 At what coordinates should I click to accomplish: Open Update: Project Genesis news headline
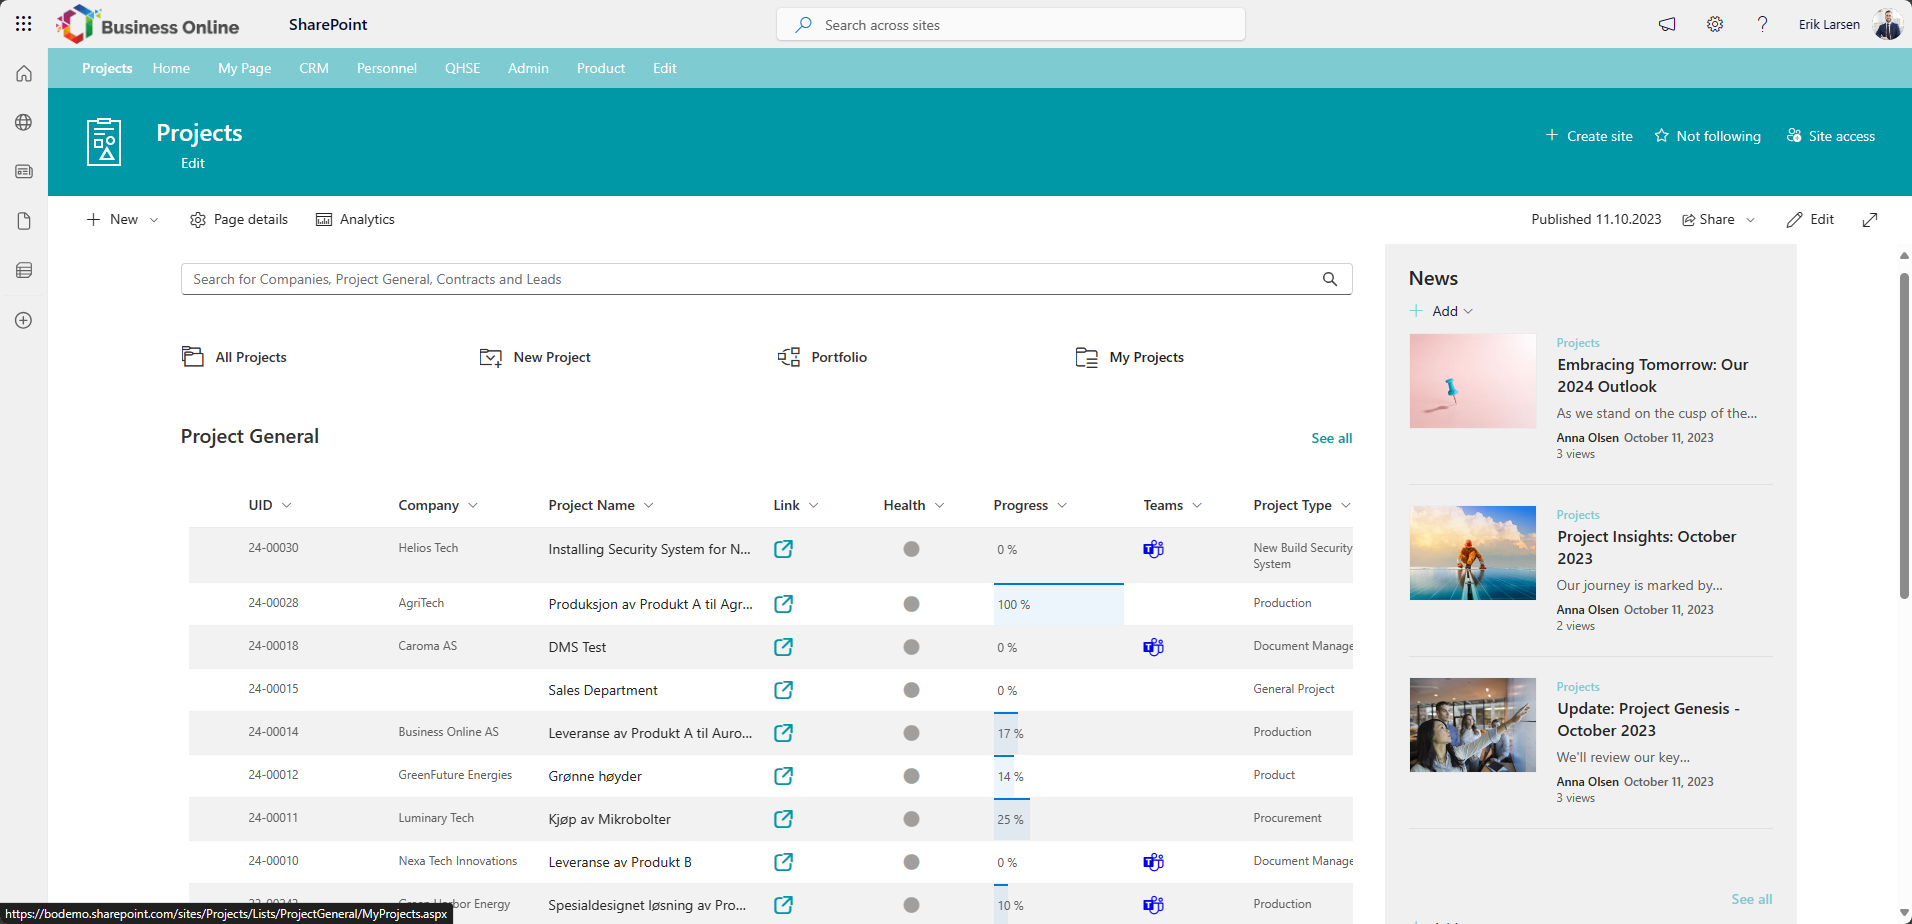[1648, 720]
